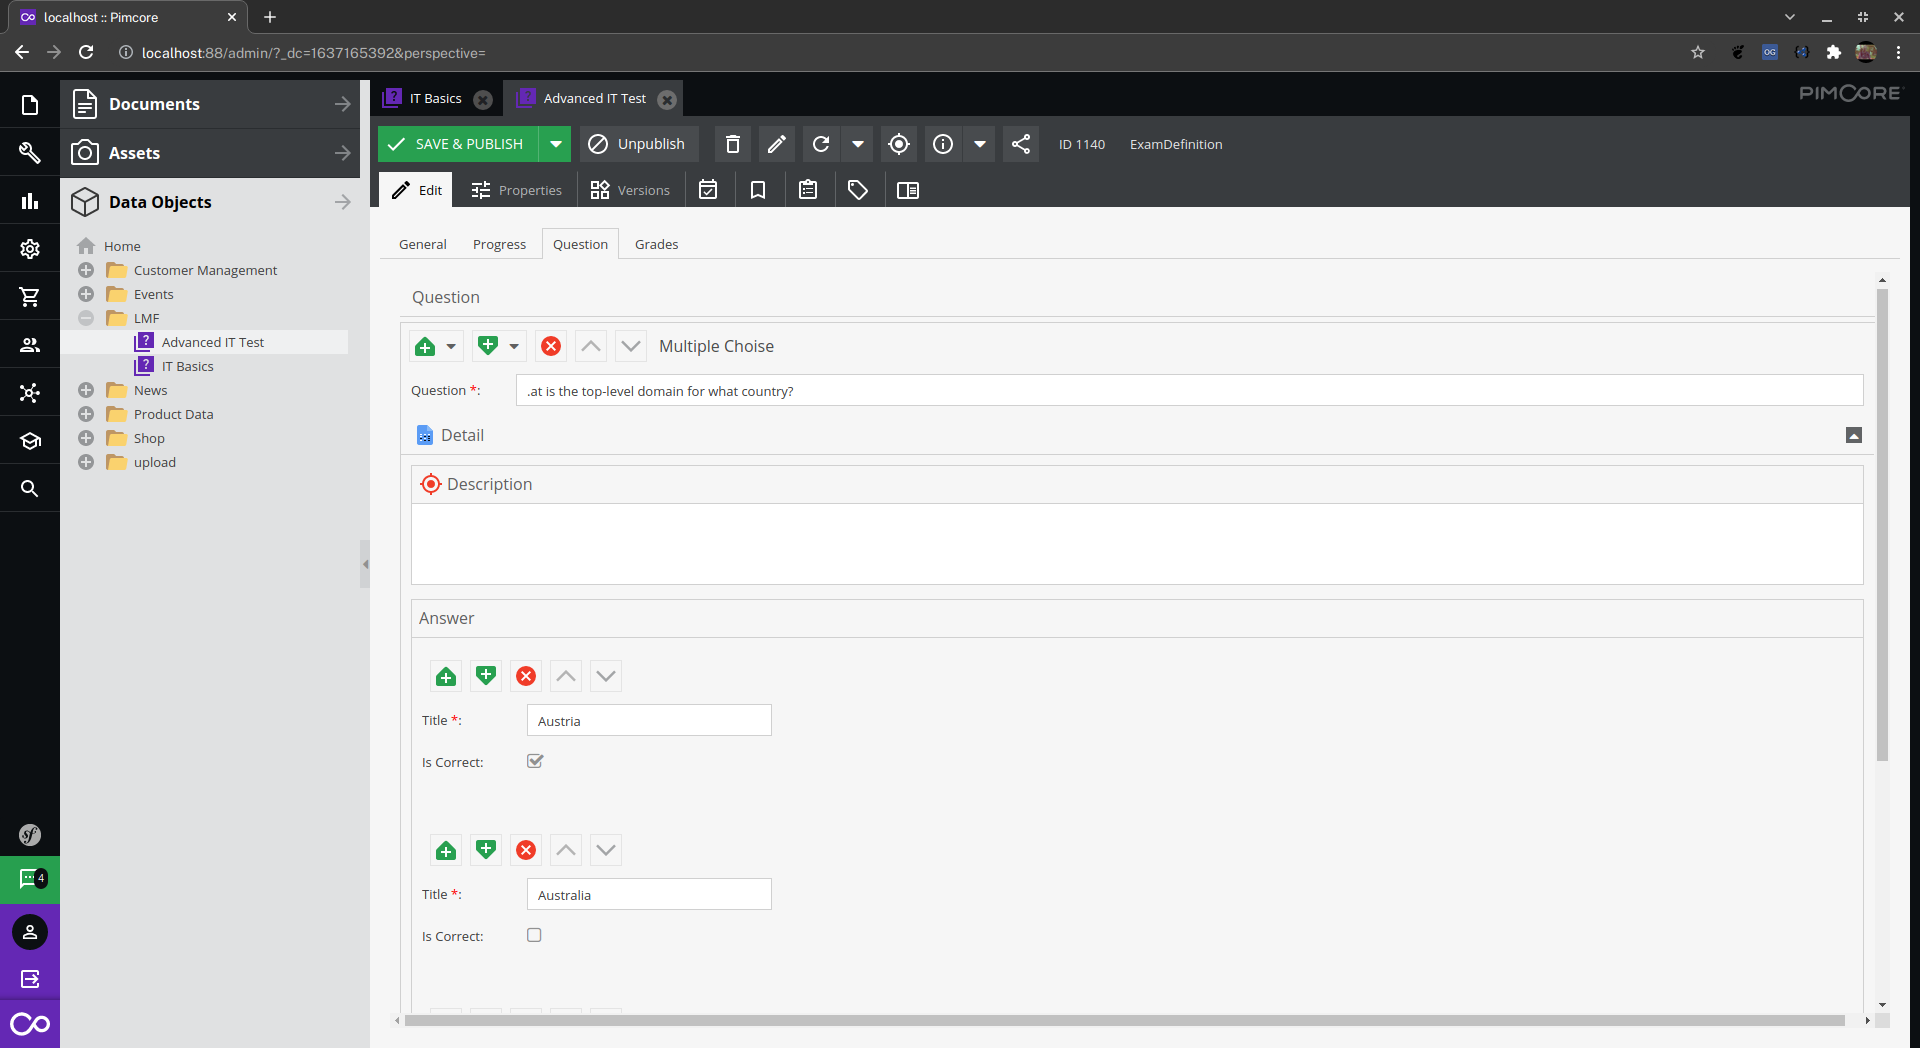The image size is (1920, 1048).
Task: Click the logout icon in sidebar
Action: click(30, 979)
